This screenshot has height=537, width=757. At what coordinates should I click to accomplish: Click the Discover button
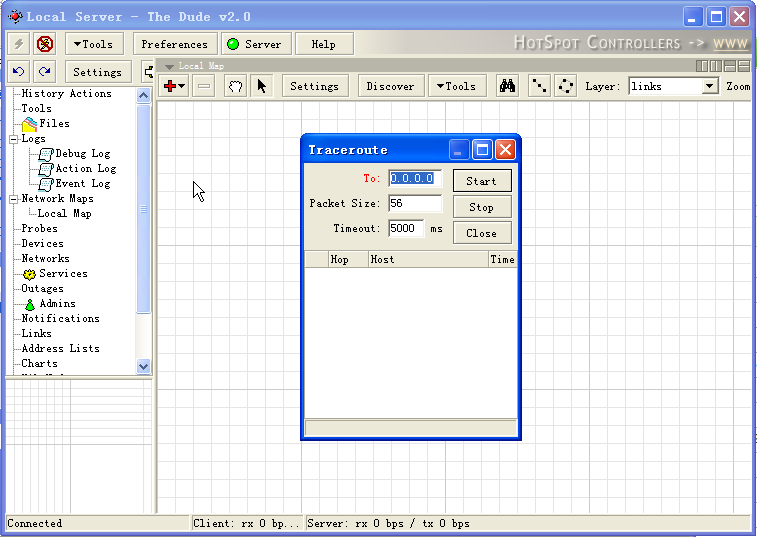[390, 86]
